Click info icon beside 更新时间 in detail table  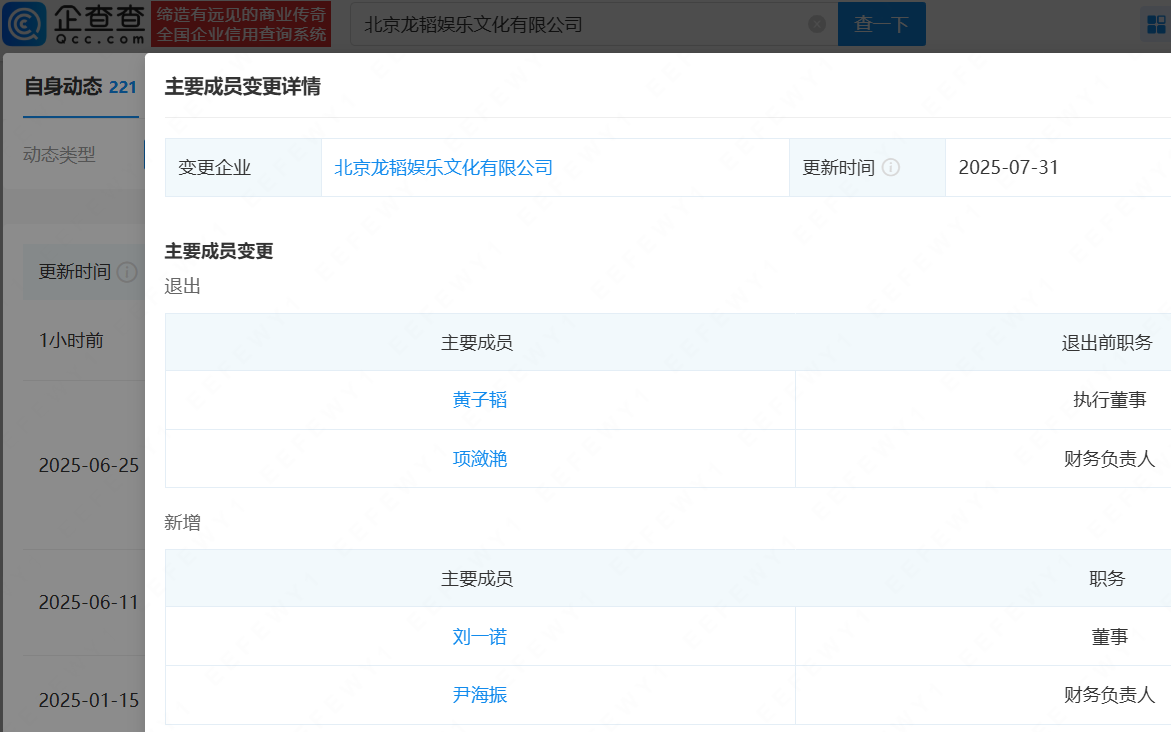pyautogui.click(x=891, y=167)
